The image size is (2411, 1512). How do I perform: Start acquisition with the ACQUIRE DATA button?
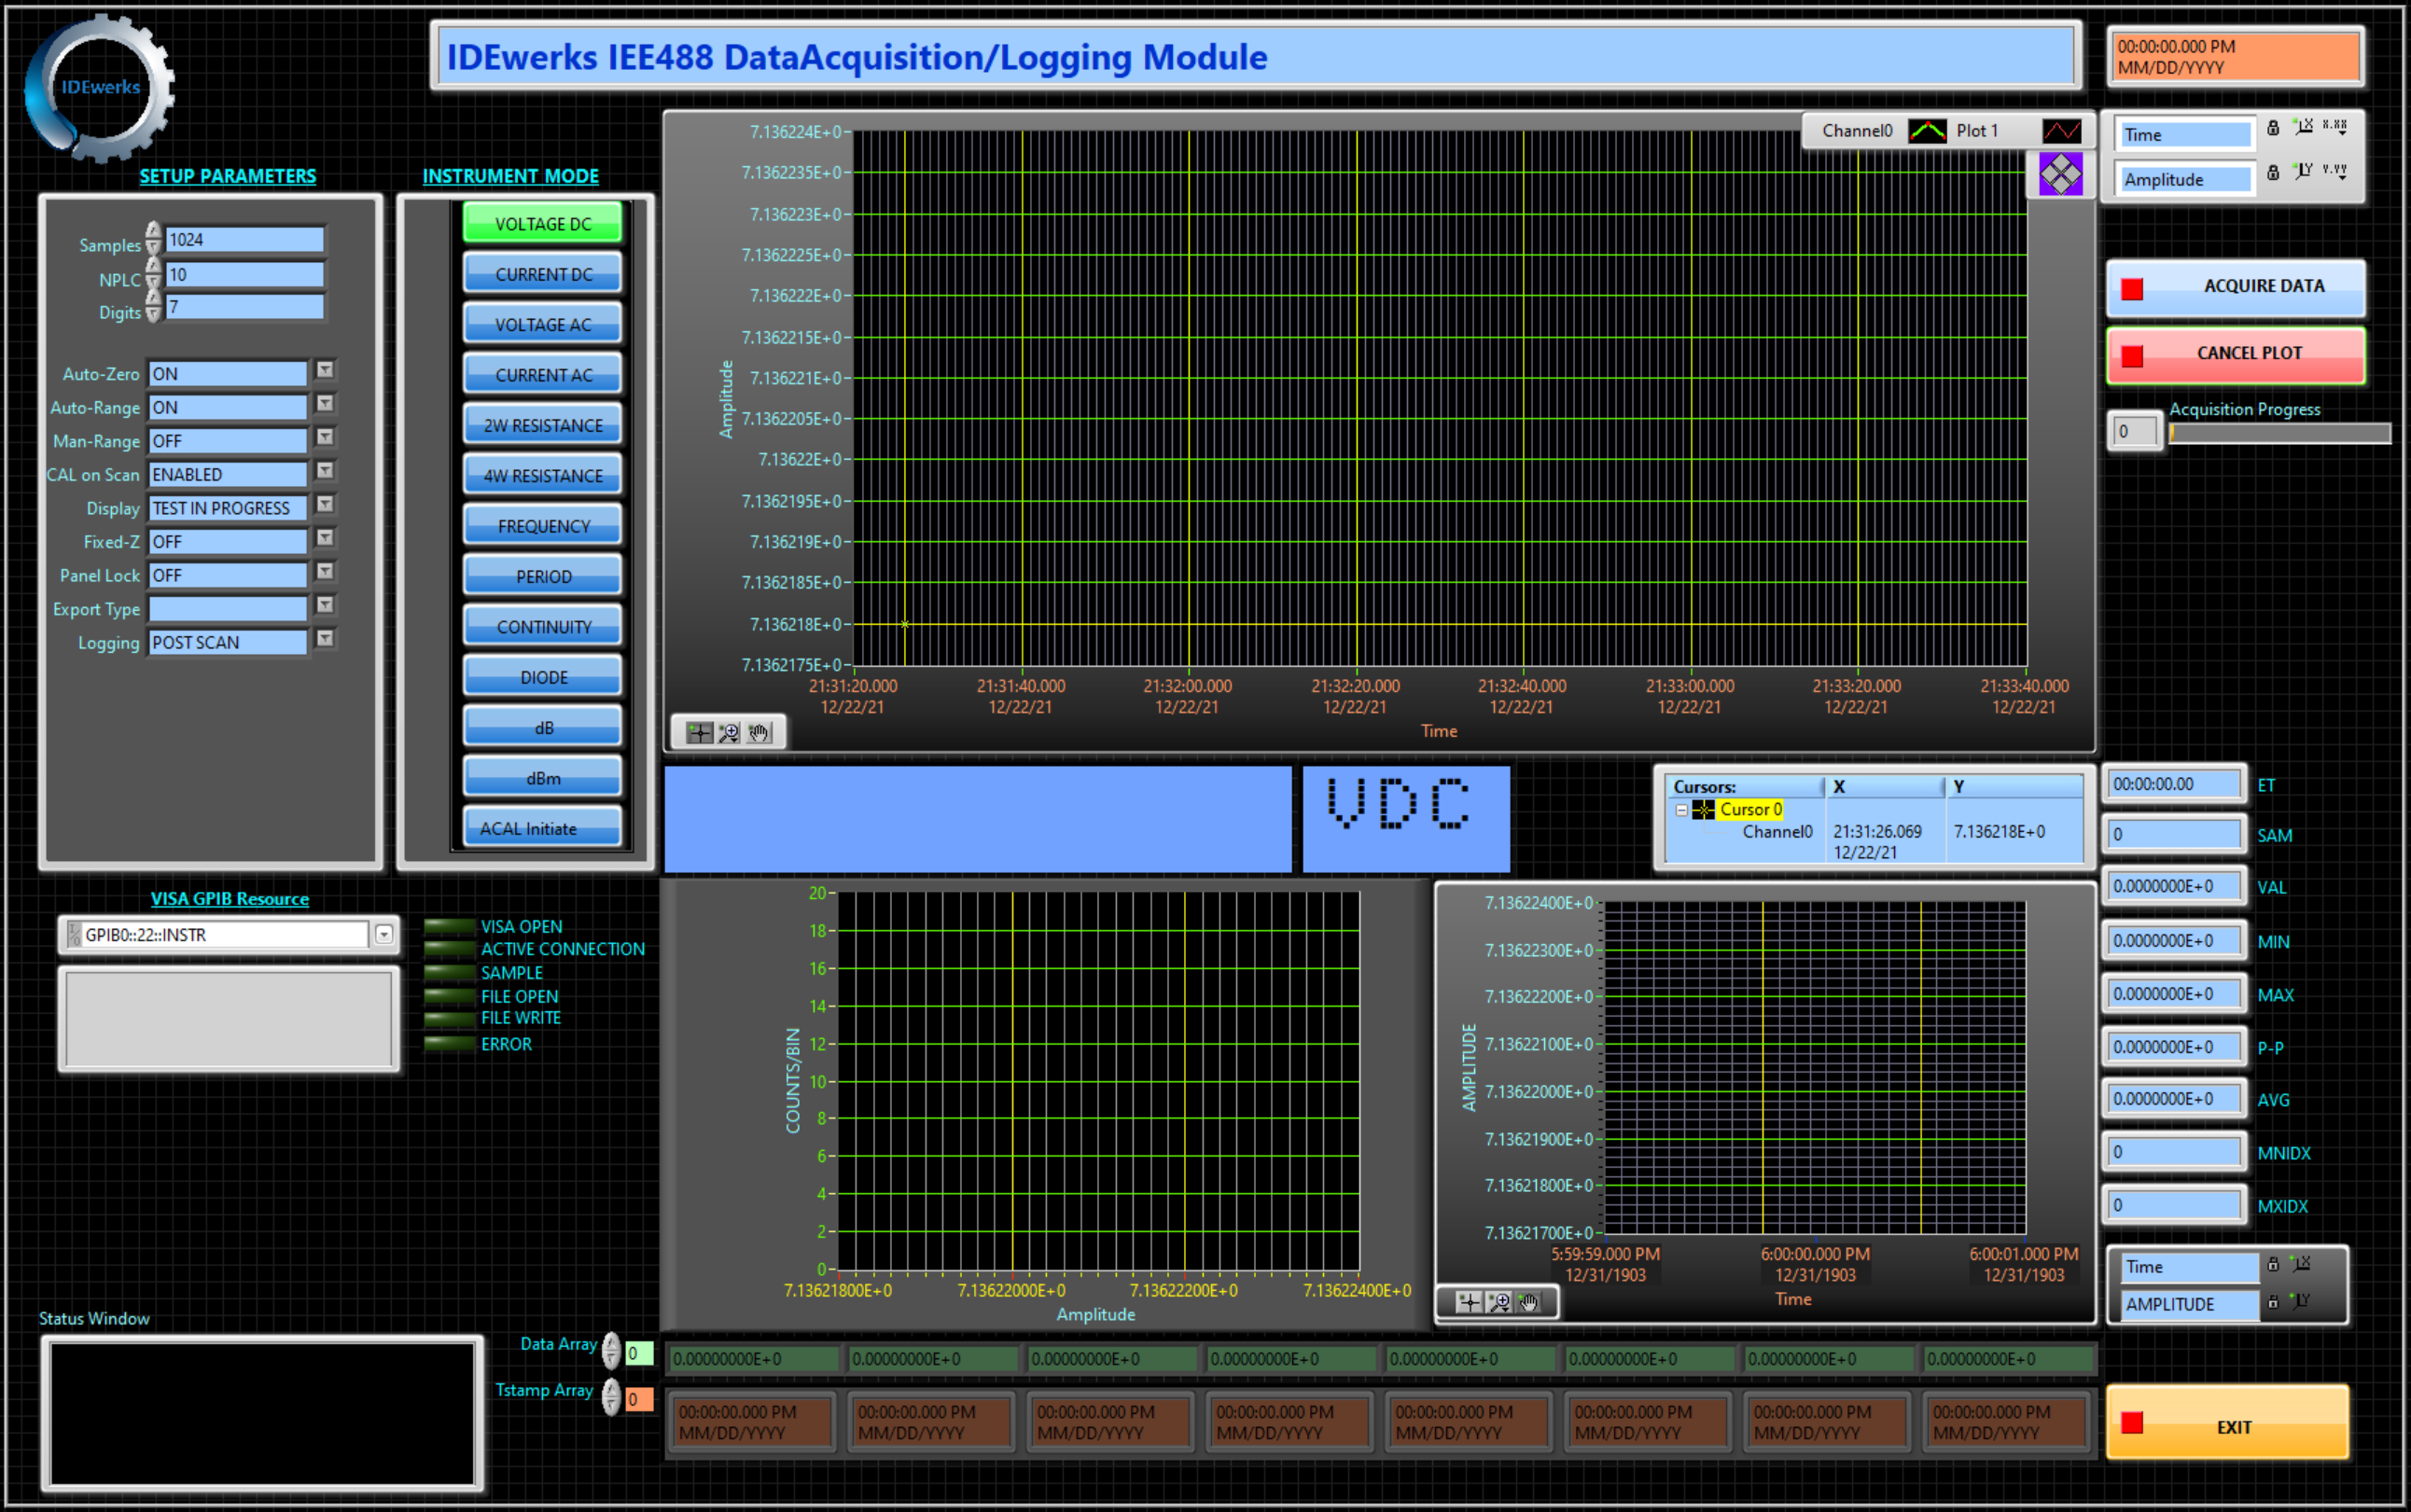point(2236,287)
